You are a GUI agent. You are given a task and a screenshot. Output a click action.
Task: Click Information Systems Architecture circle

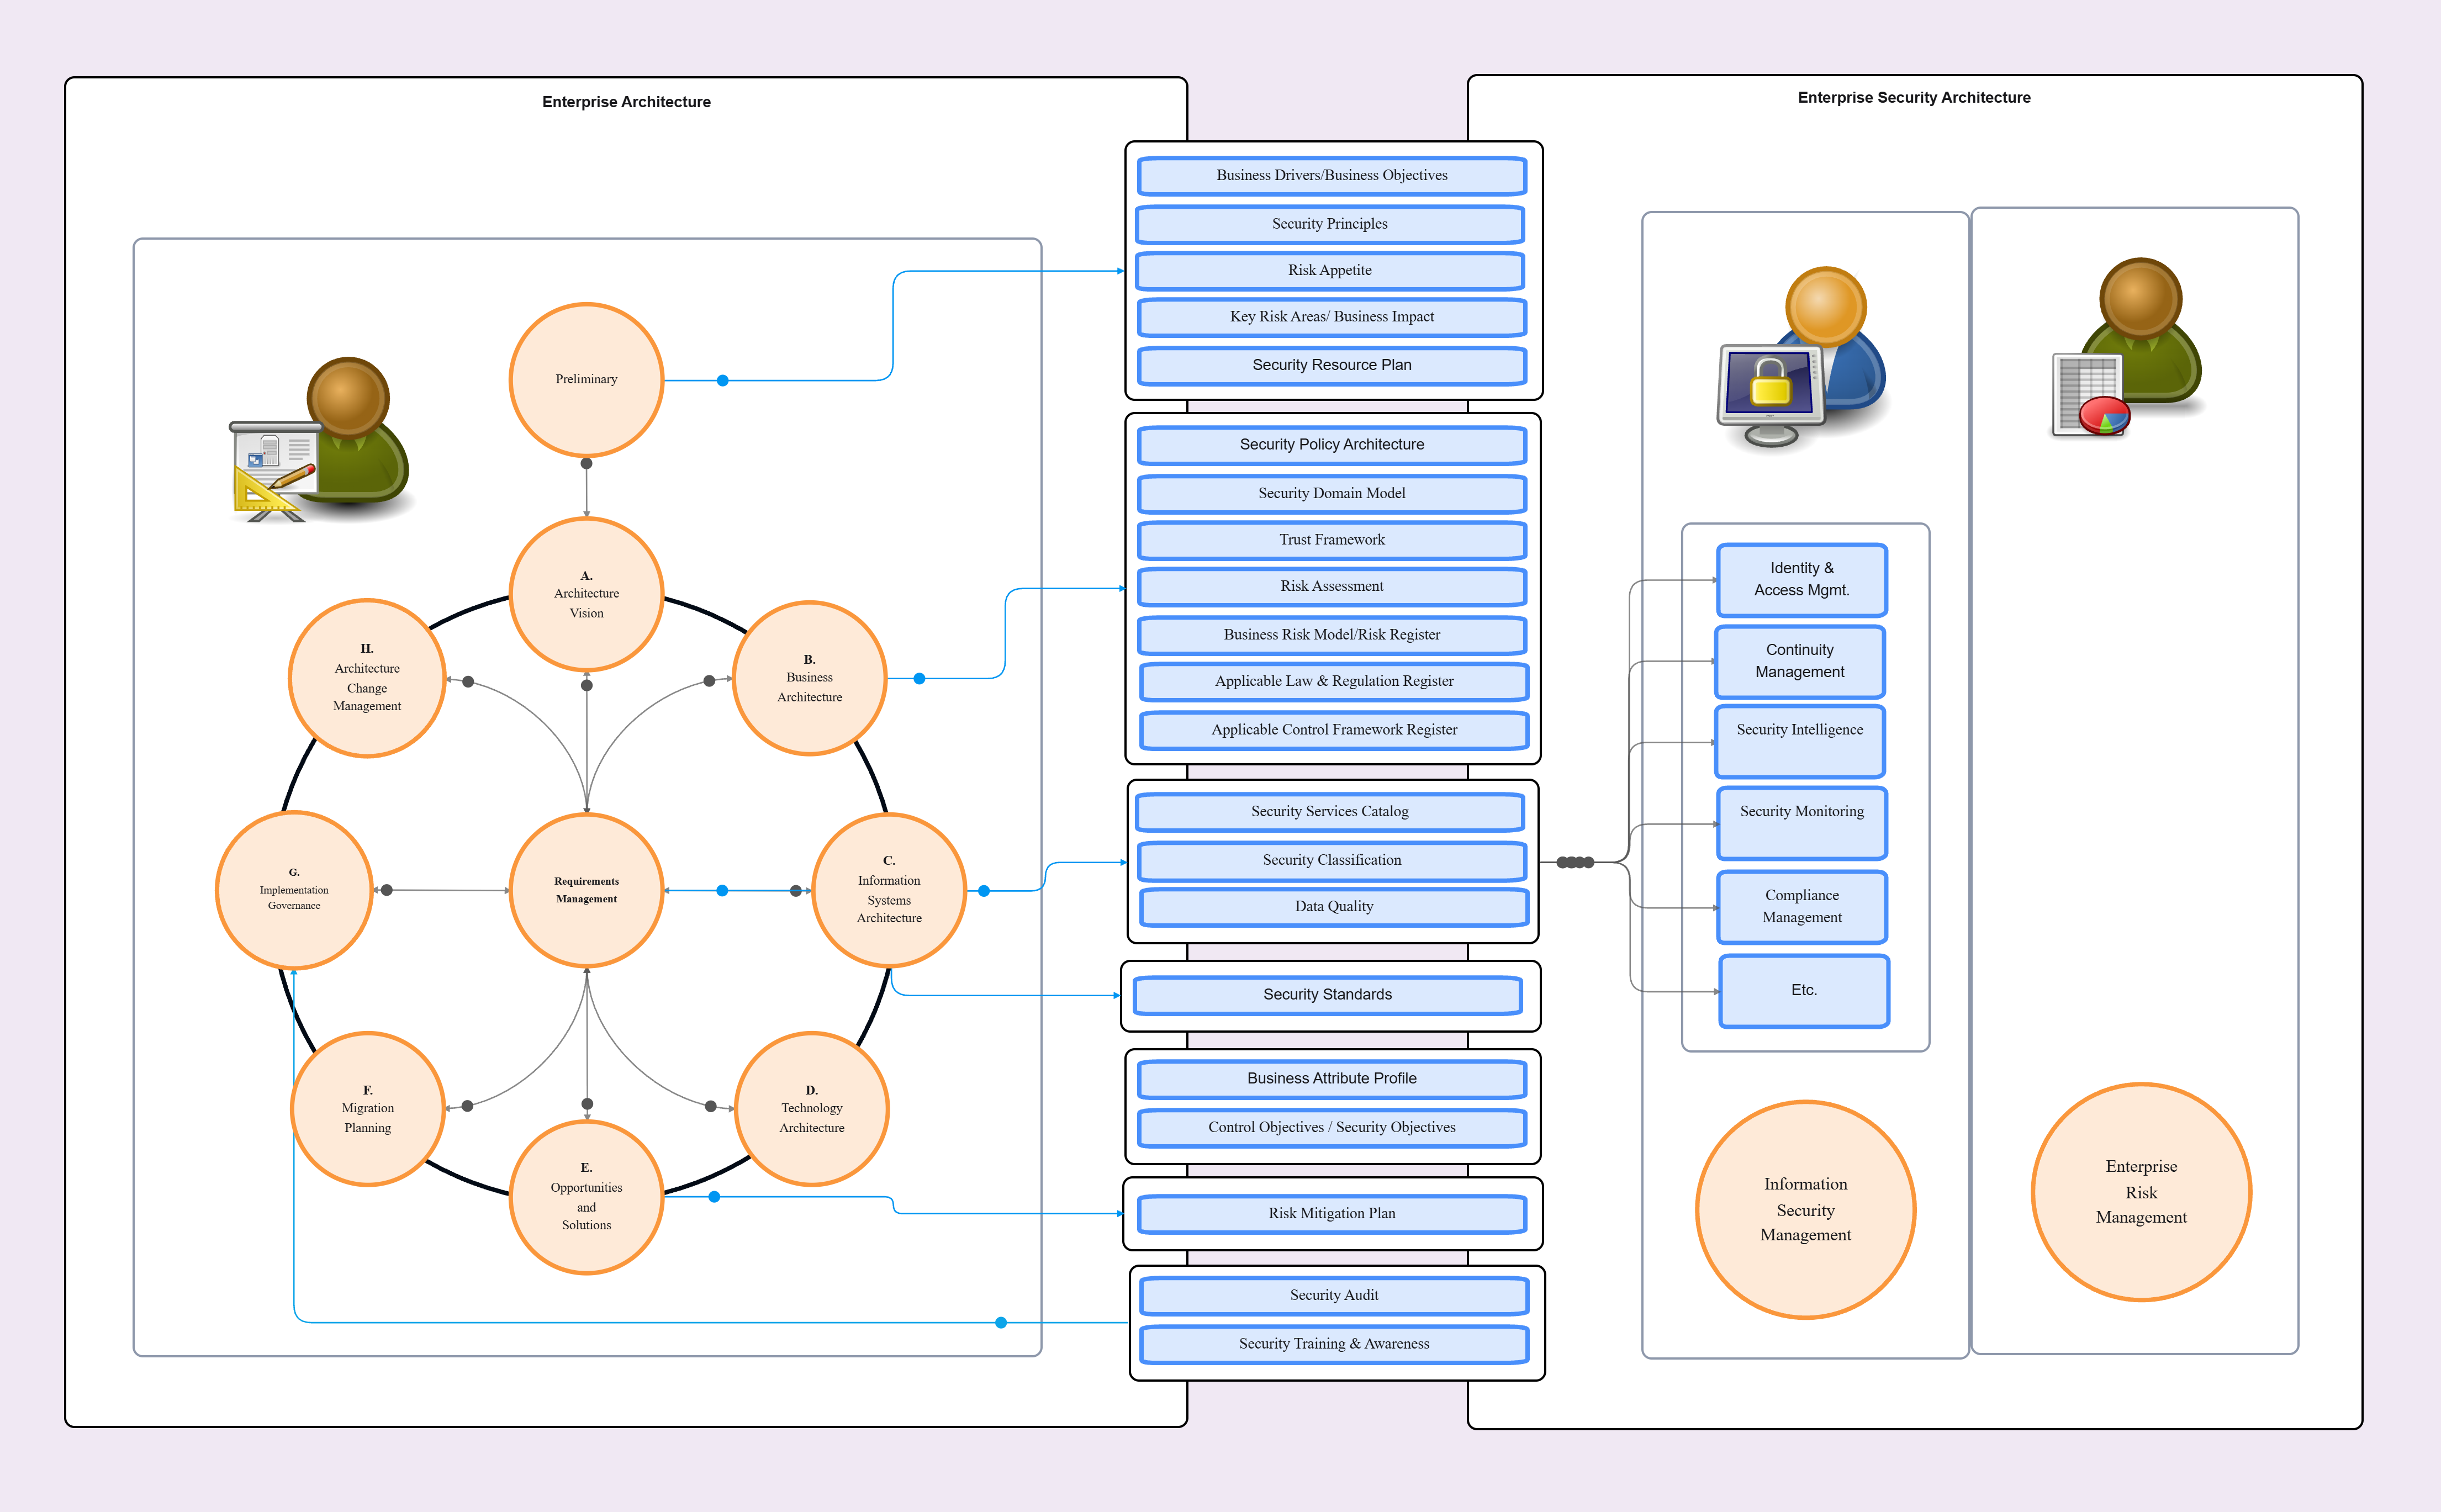889,890
